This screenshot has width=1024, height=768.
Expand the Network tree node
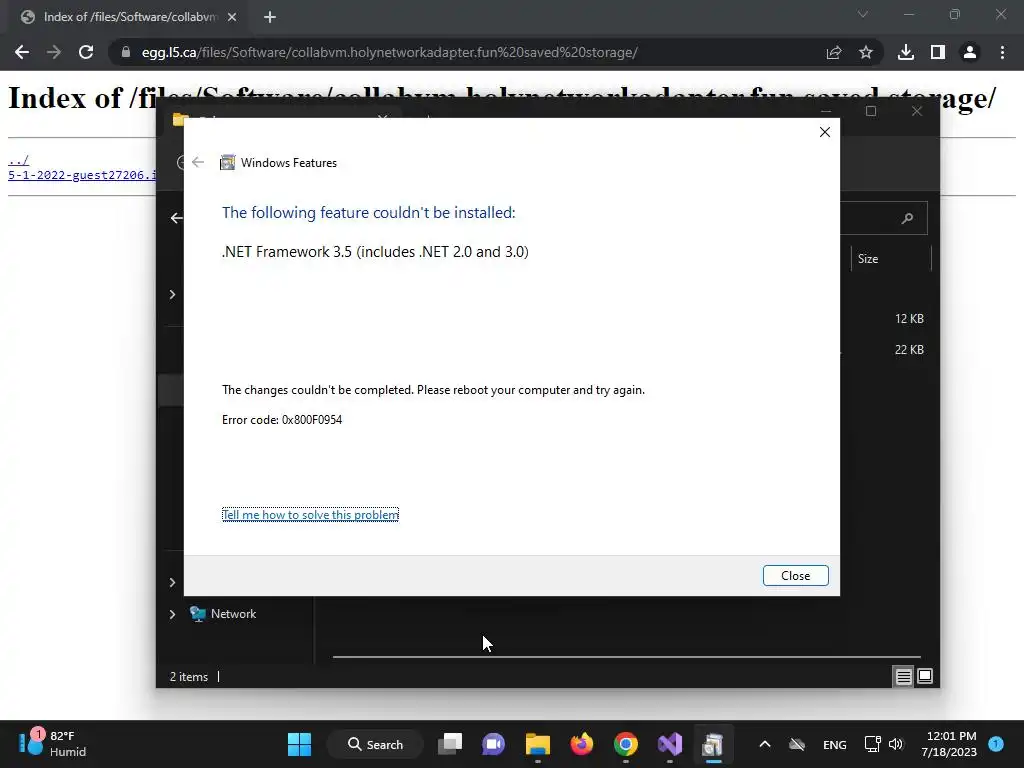pos(172,615)
